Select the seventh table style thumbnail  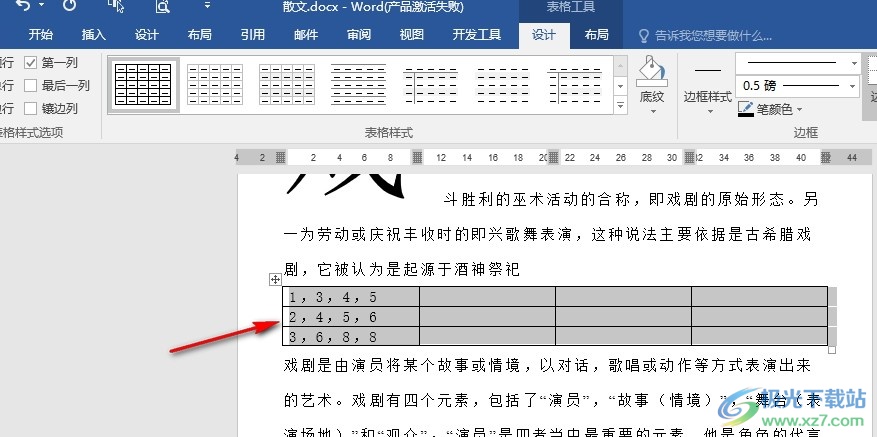[574, 85]
